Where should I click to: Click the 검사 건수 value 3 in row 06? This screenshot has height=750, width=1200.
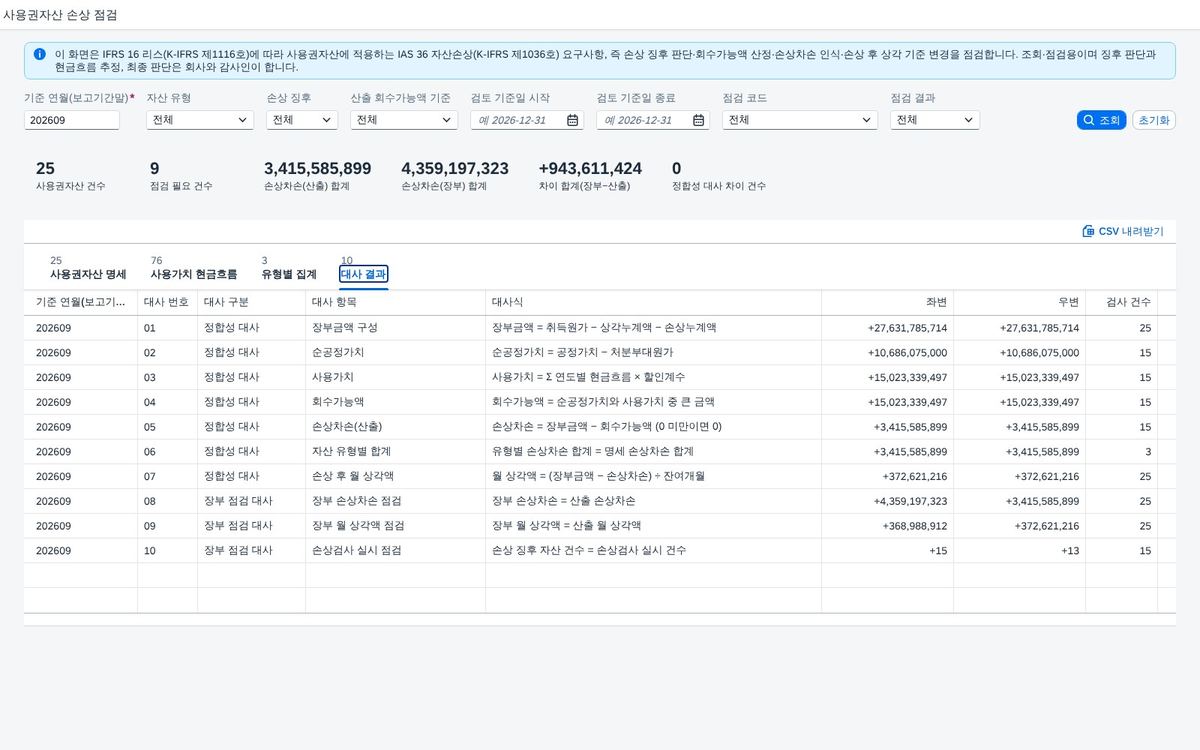[x=1147, y=452]
